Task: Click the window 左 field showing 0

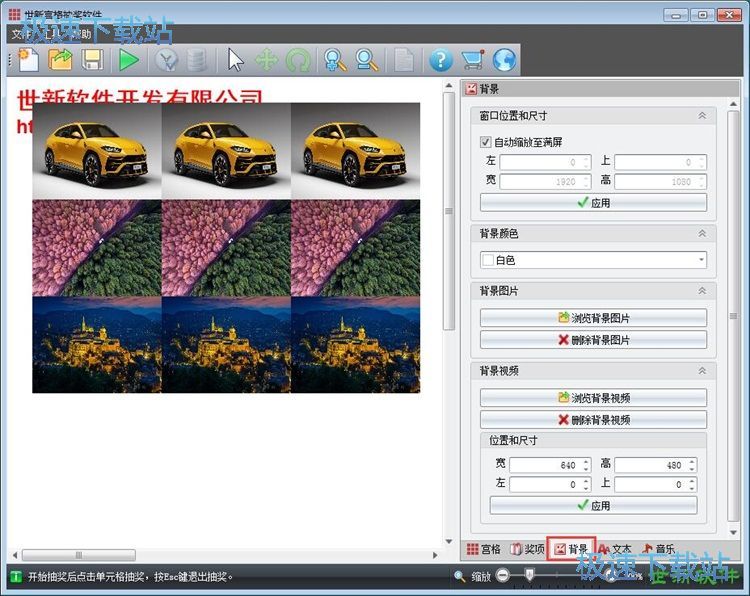Action: pos(545,162)
